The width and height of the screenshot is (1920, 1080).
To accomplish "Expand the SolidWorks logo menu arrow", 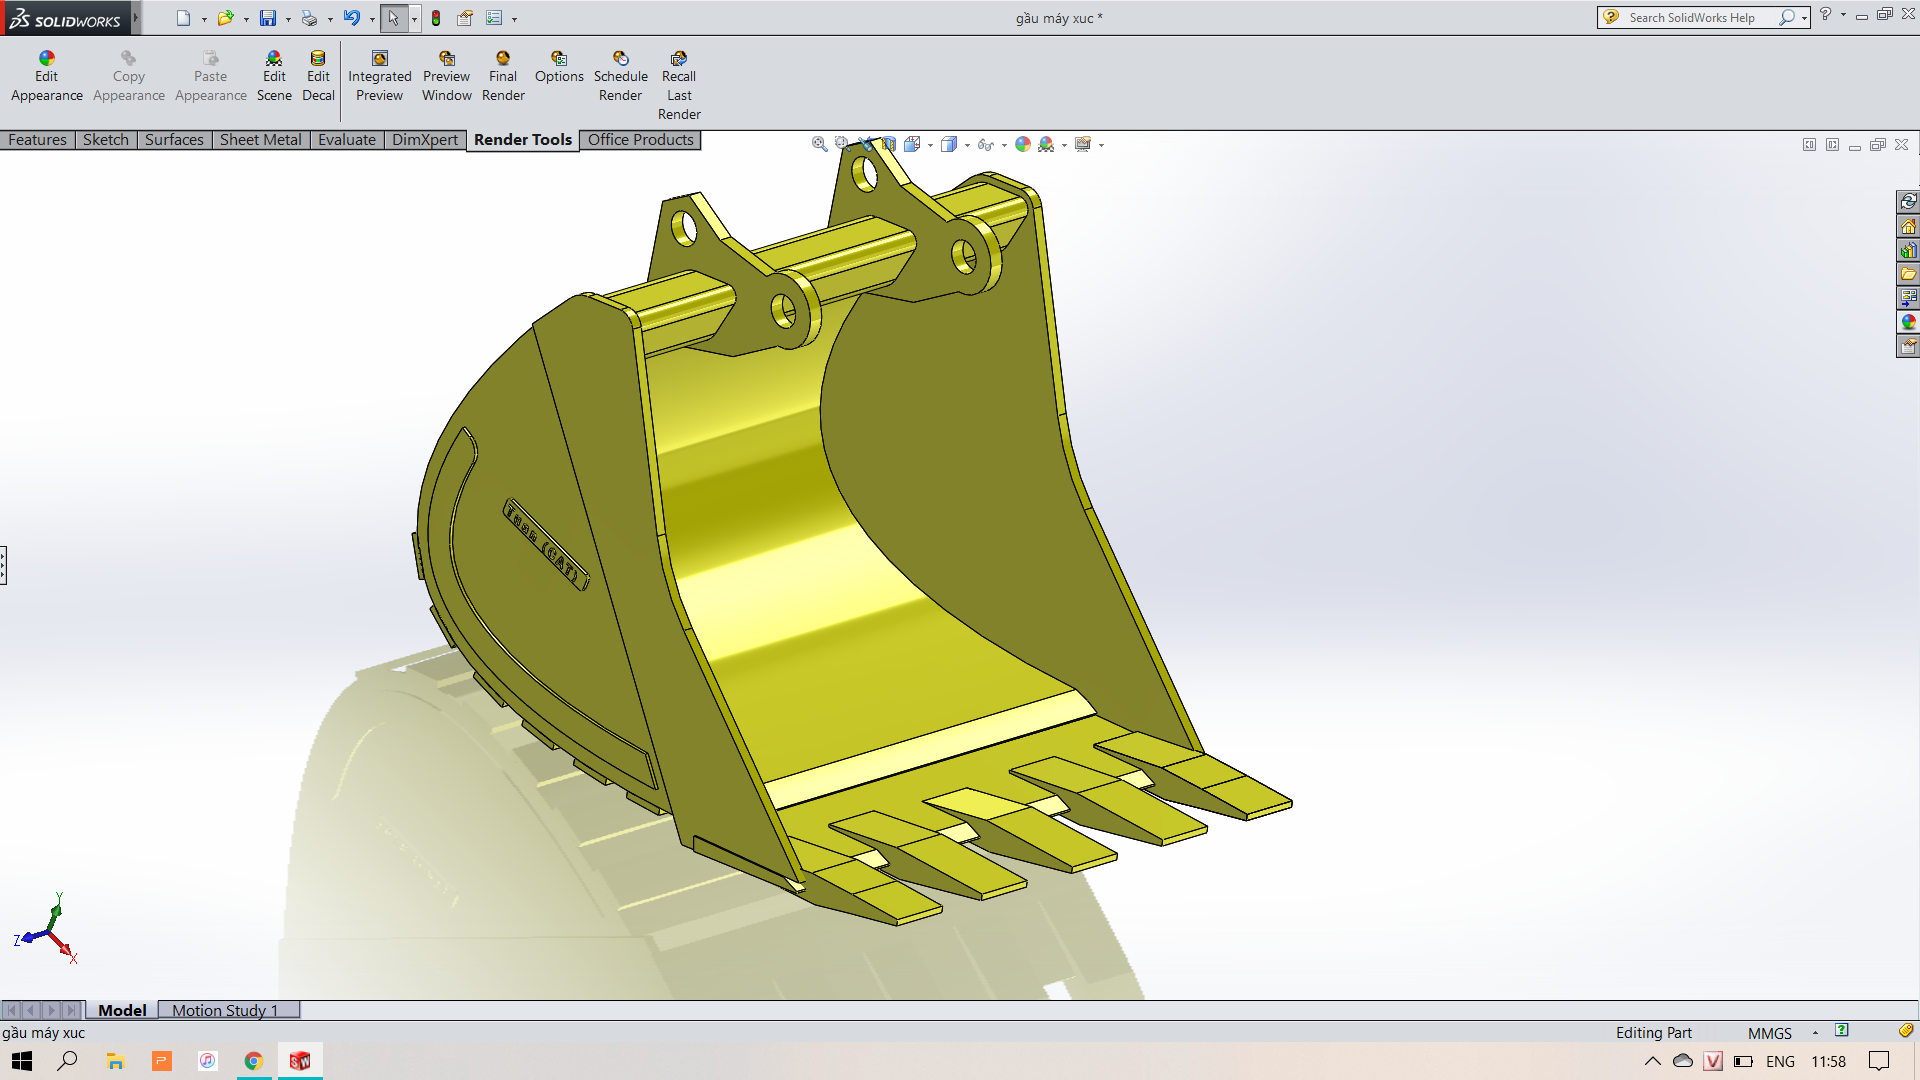I will [x=136, y=18].
